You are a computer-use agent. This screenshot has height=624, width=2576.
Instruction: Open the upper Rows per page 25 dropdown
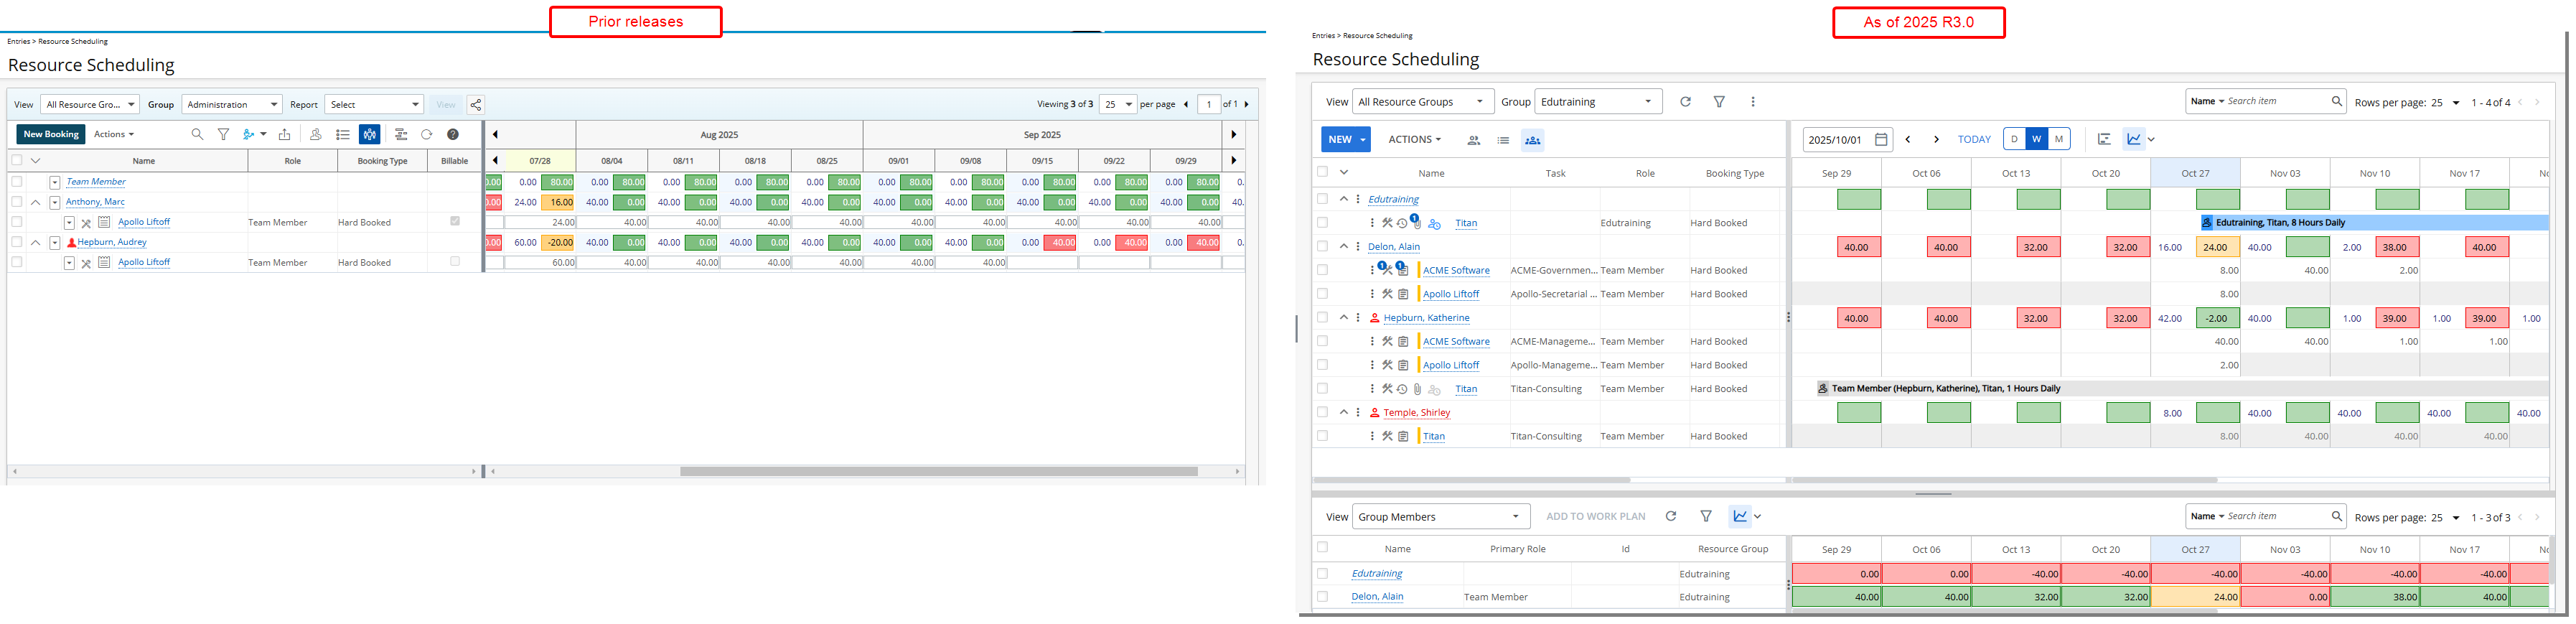click(x=2446, y=102)
